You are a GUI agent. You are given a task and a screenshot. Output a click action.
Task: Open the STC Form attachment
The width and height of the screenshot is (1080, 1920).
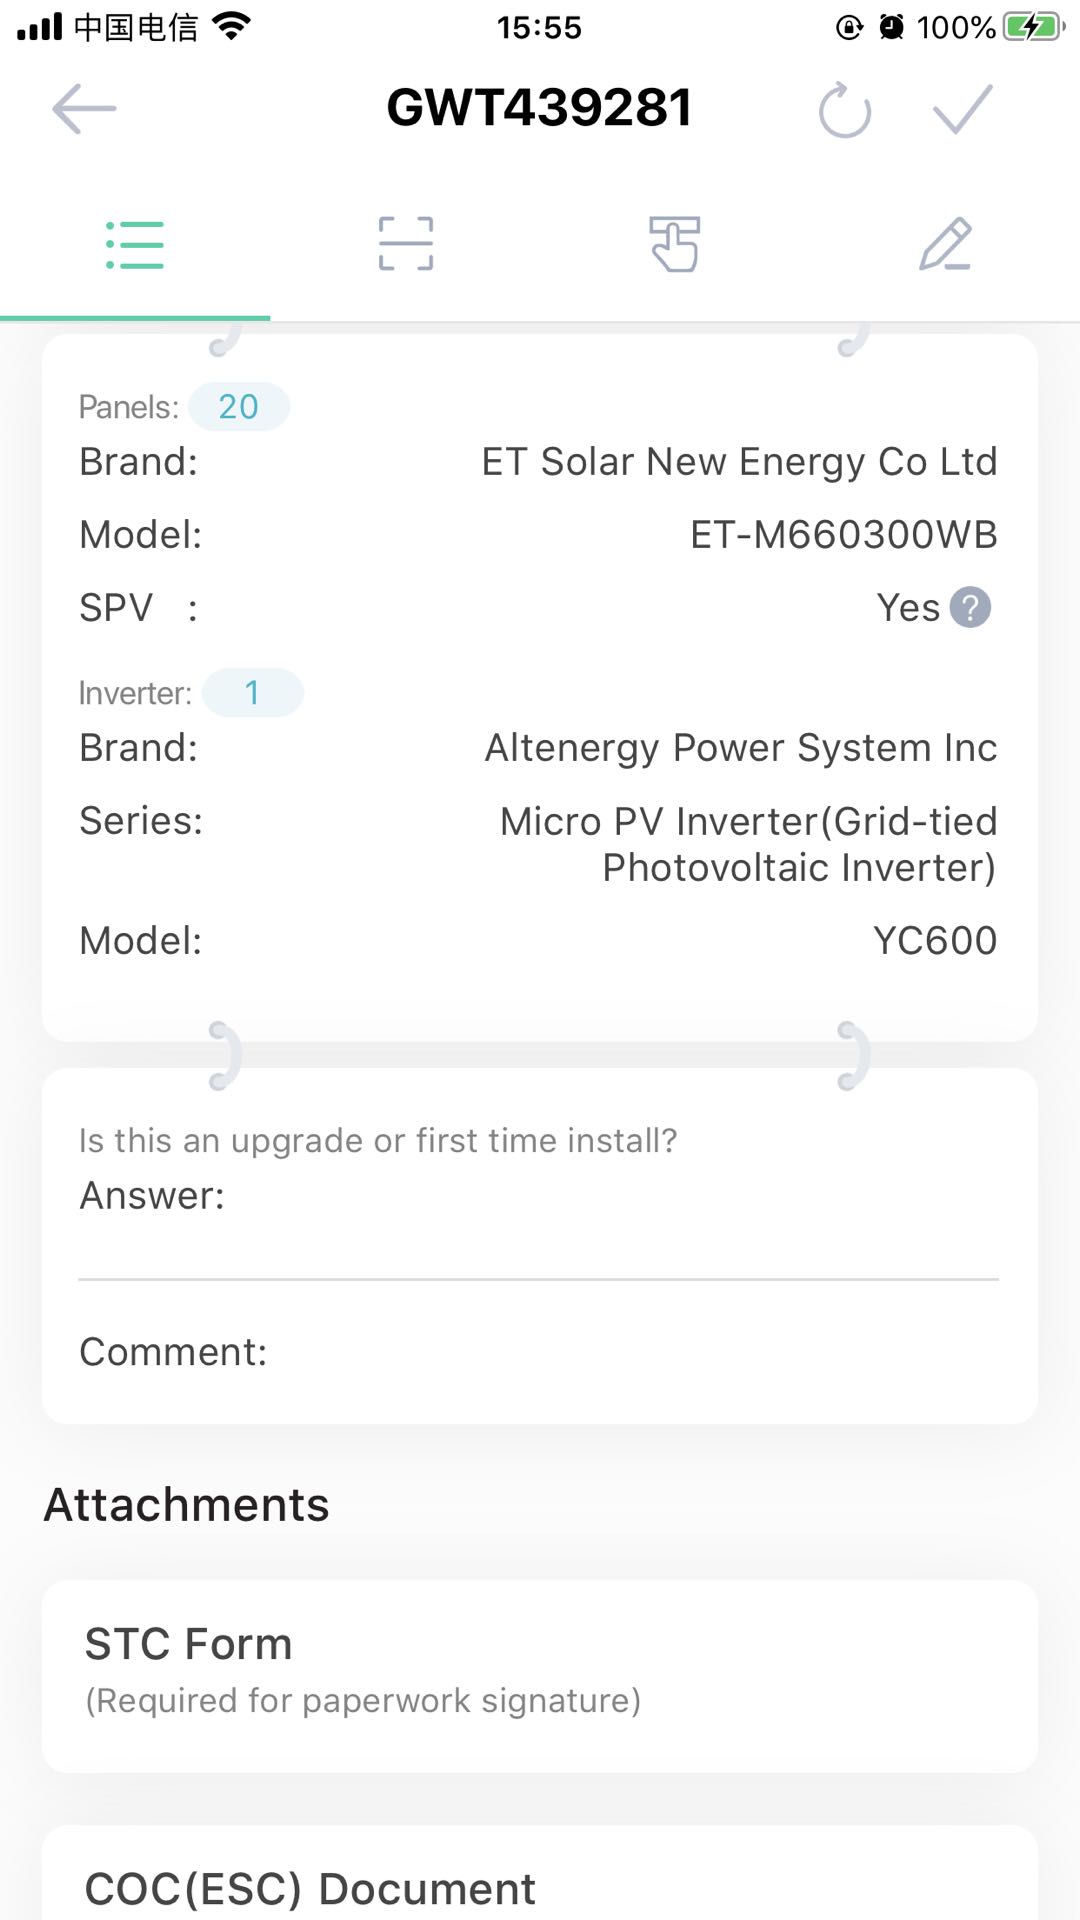pyautogui.click(x=539, y=1676)
